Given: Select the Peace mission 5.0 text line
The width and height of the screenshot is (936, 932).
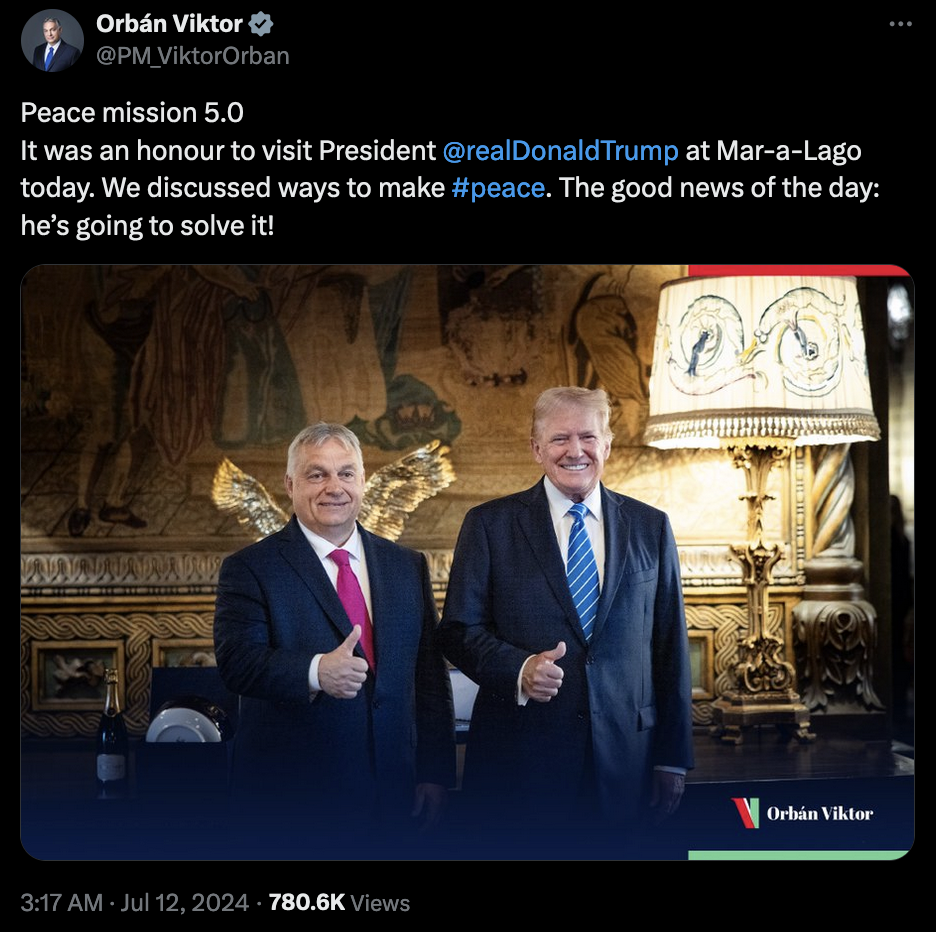Looking at the screenshot, I should (132, 113).
